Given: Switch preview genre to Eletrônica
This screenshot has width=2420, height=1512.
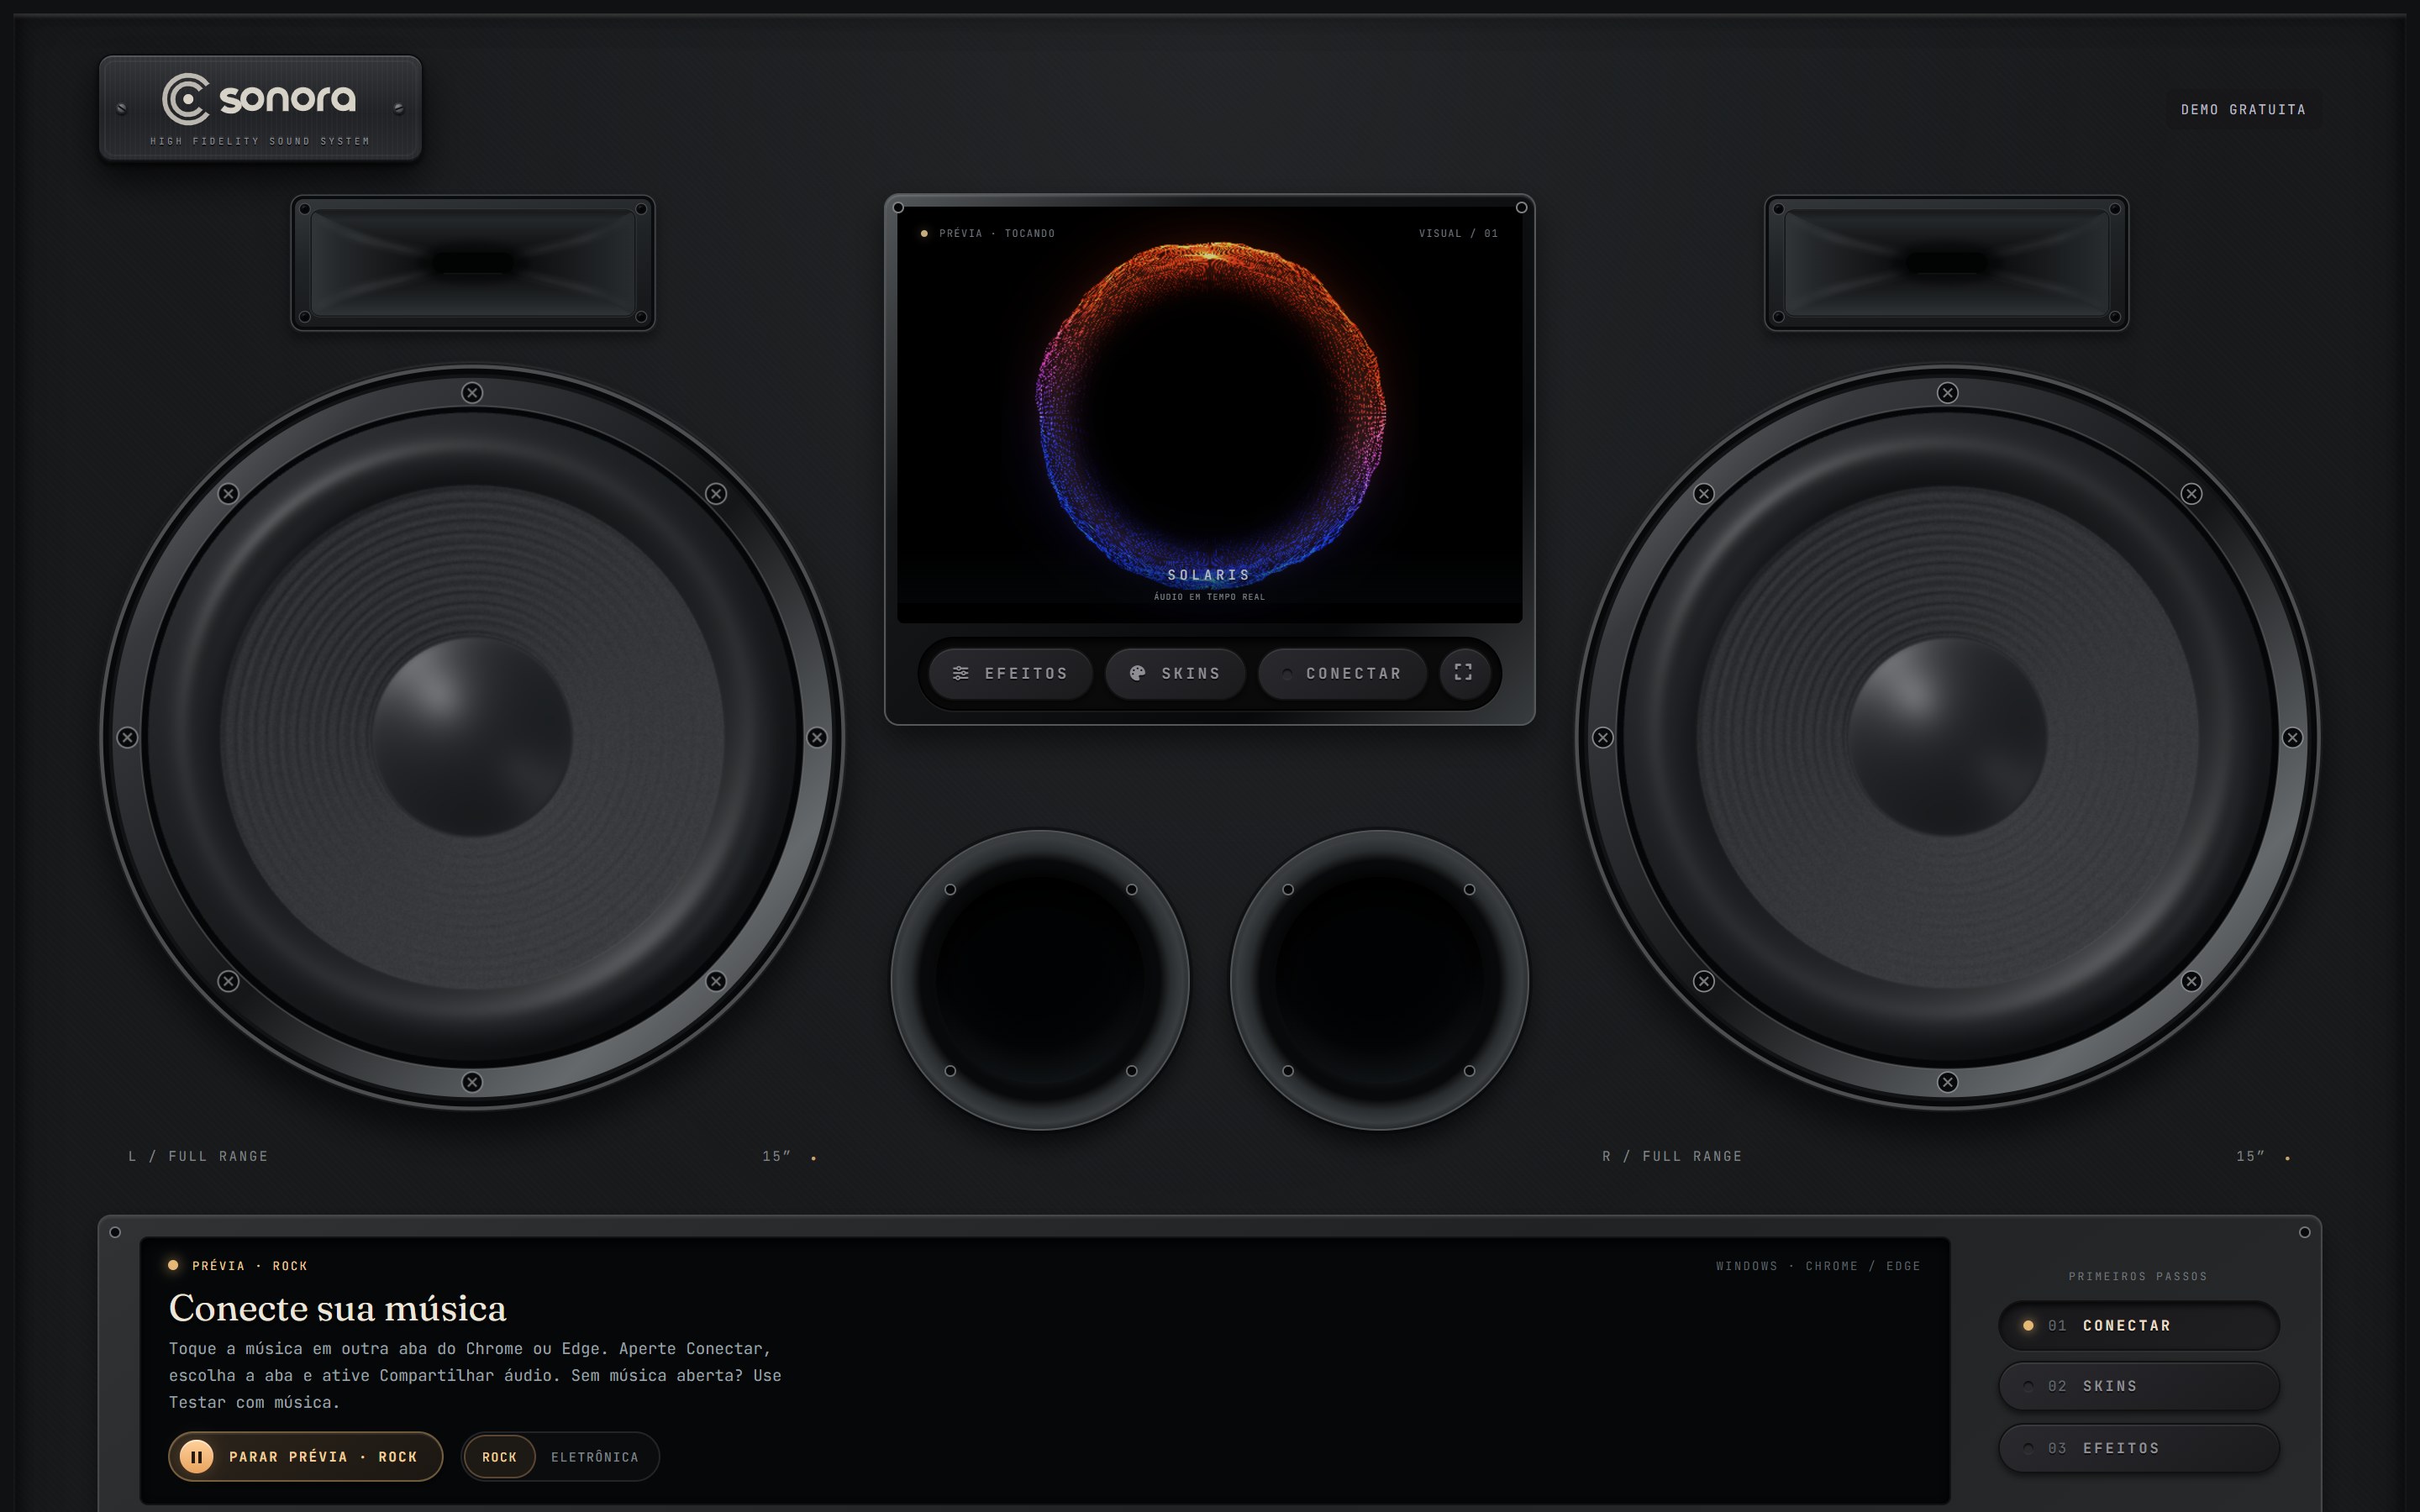Looking at the screenshot, I should coord(594,1457).
